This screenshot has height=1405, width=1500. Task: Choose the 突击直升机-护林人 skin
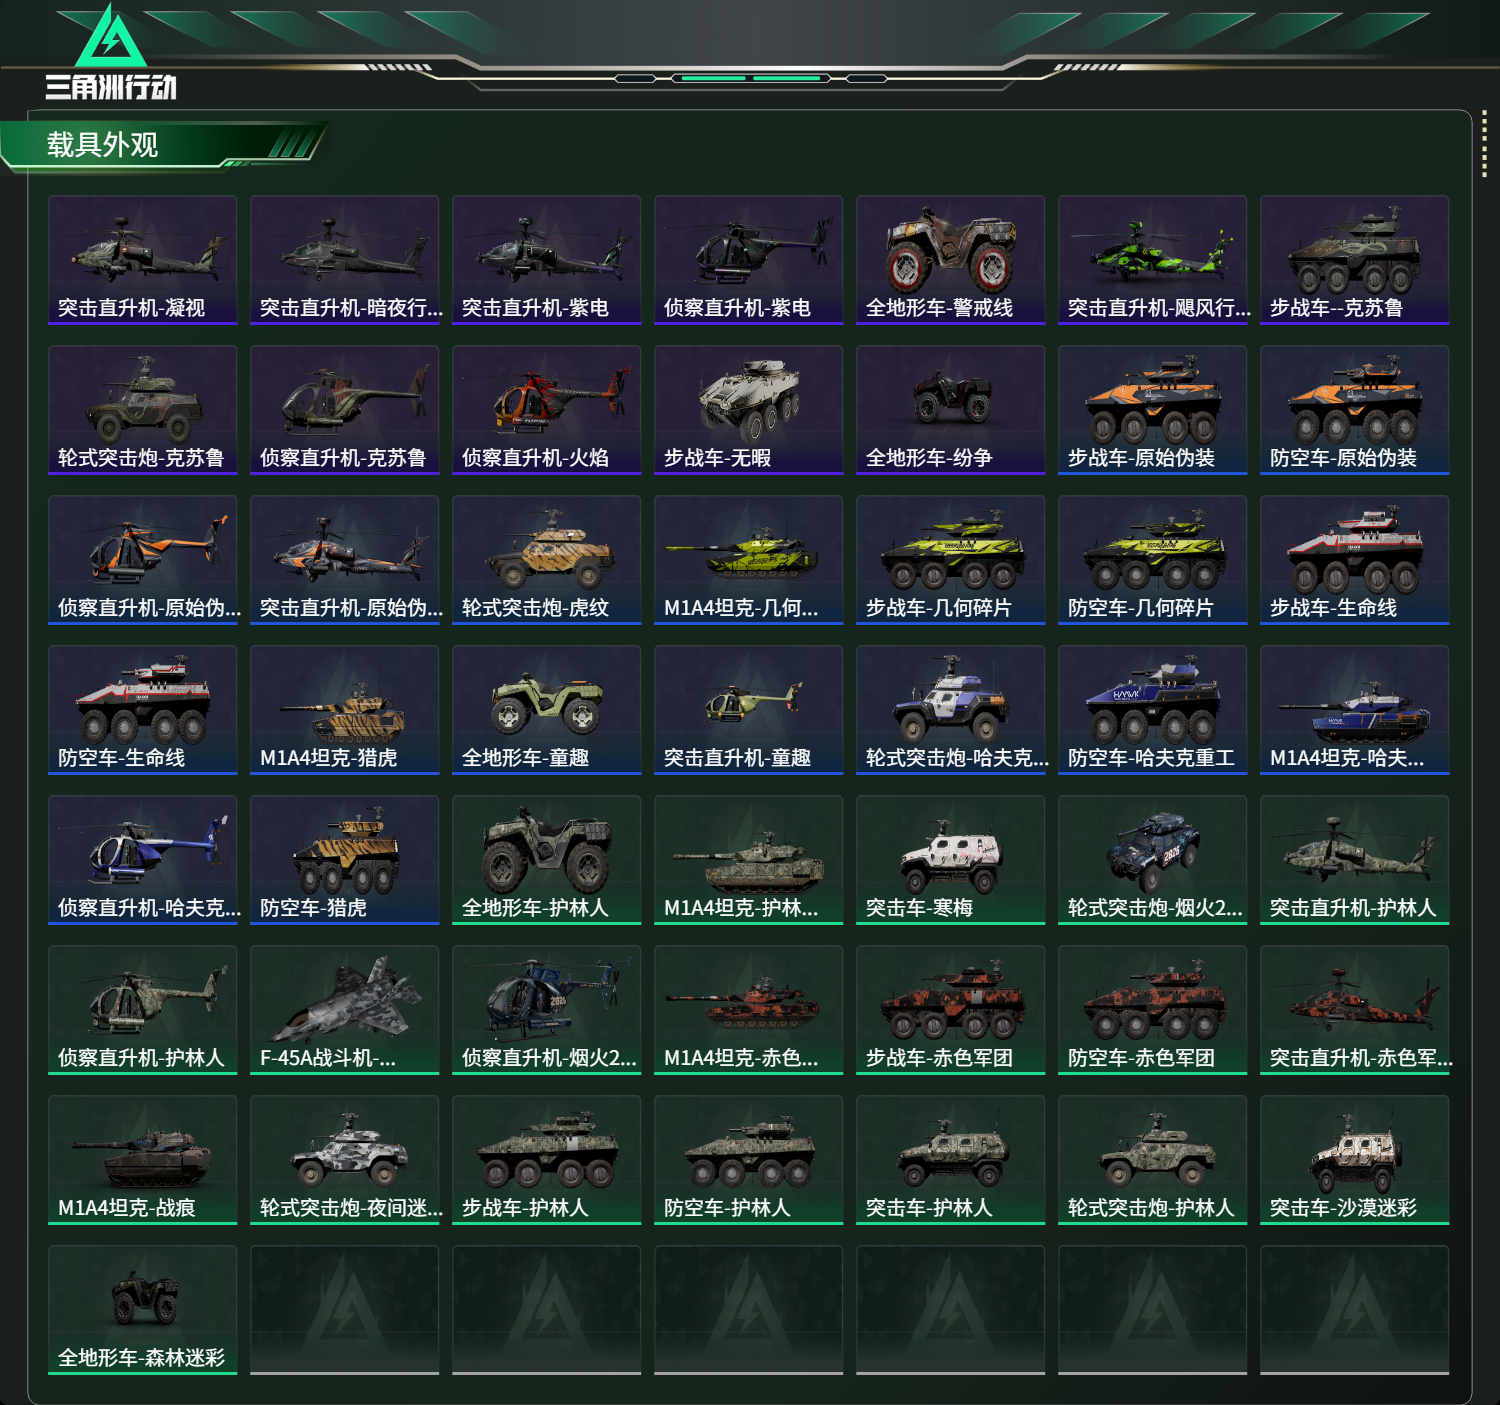point(1355,860)
